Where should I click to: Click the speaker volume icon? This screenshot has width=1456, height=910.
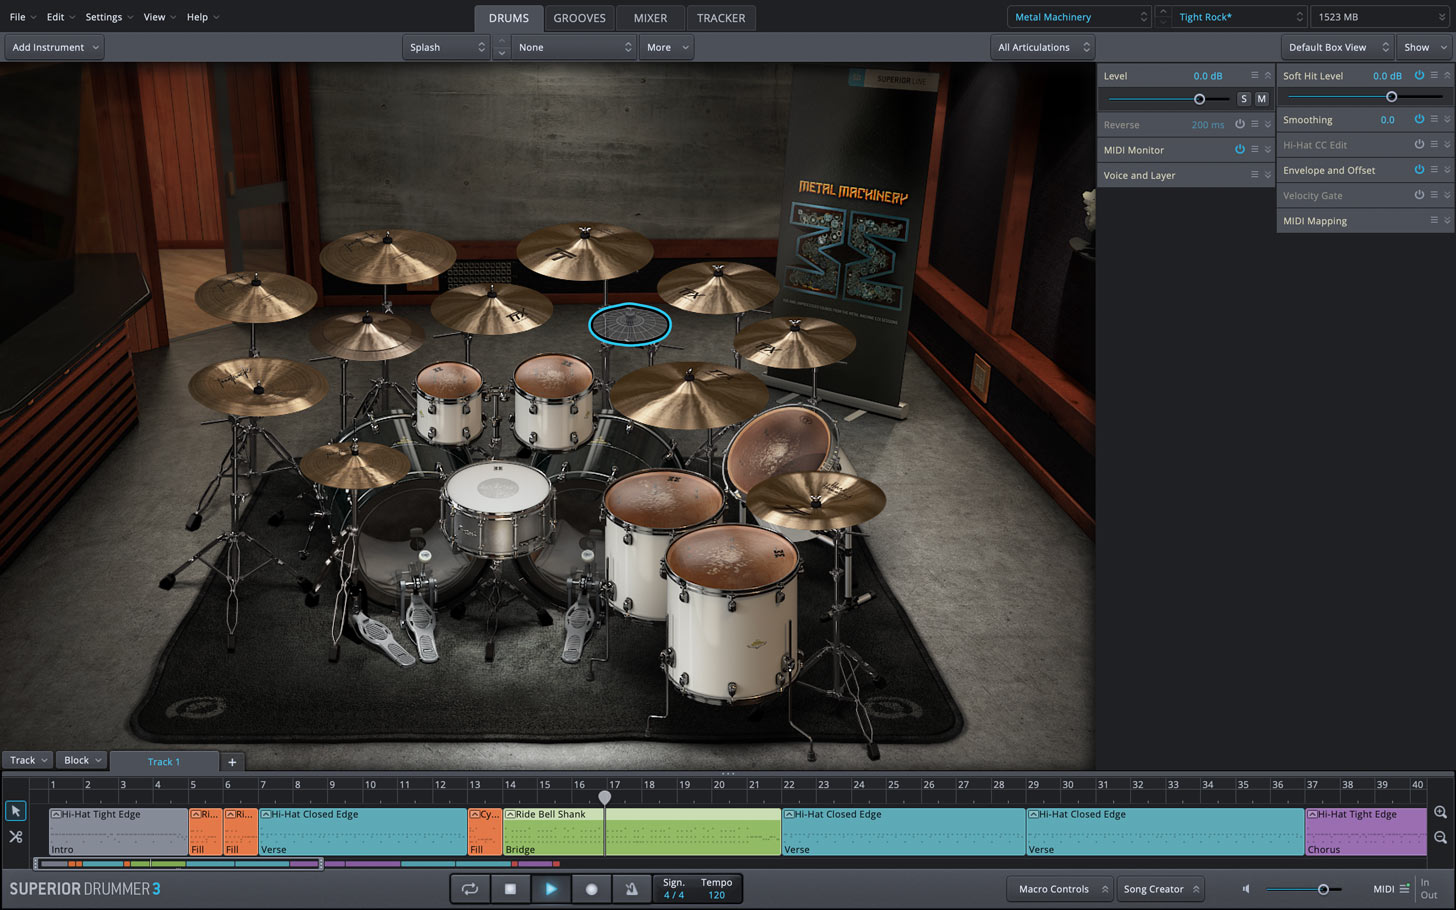point(1246,889)
